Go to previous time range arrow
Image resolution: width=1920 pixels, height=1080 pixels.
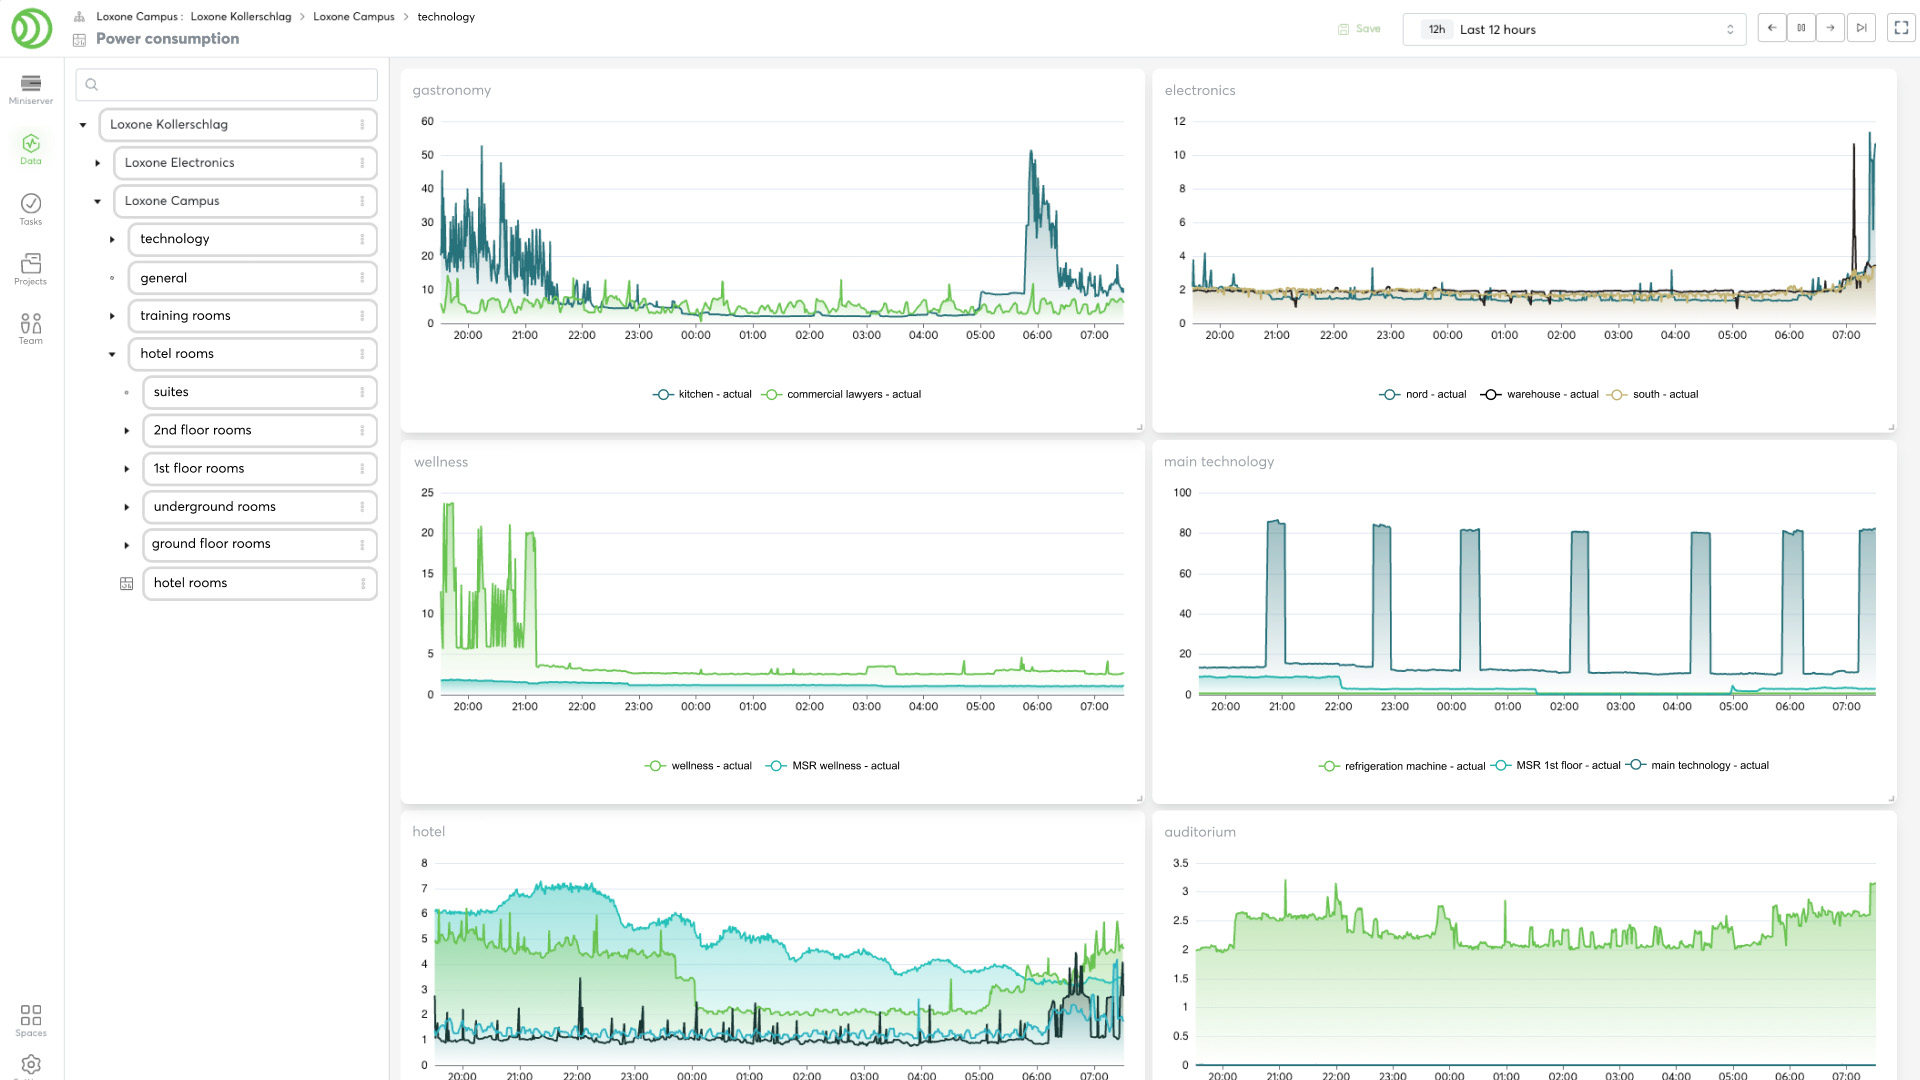1772,28
